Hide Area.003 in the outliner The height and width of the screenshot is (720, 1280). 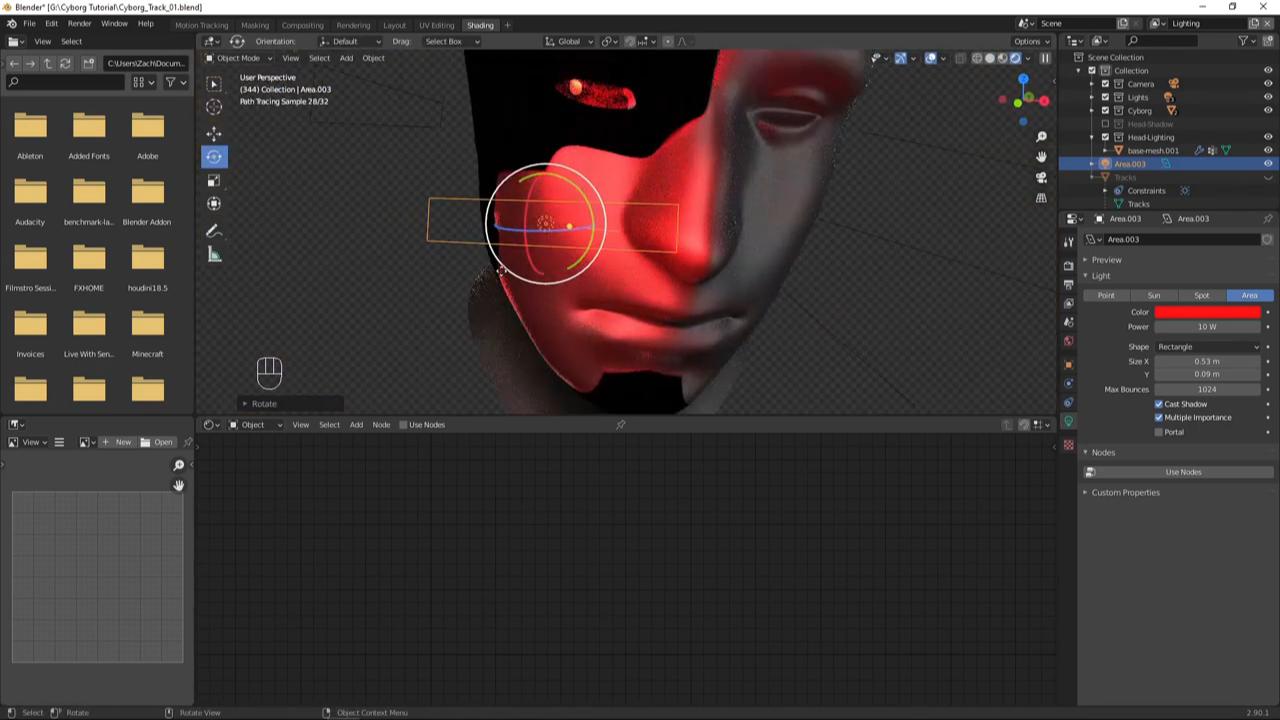click(x=1268, y=164)
